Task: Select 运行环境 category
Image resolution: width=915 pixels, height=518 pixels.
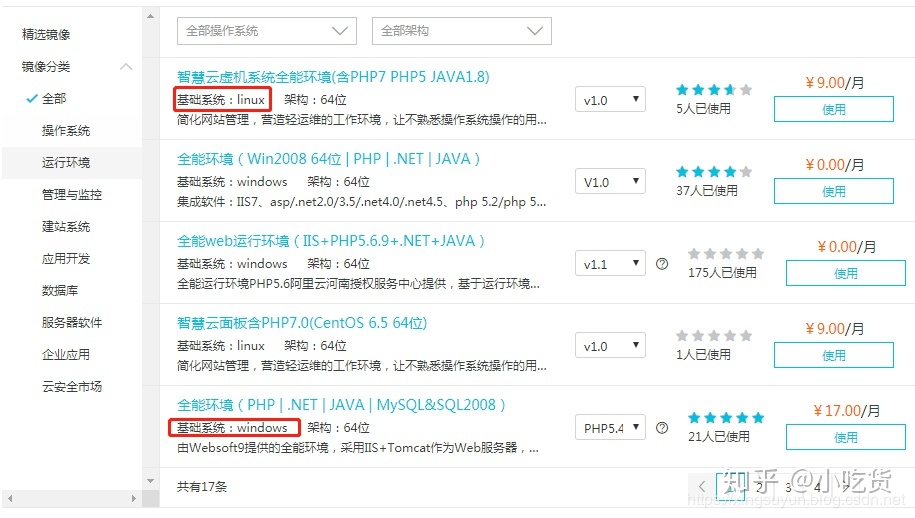Action: point(66,163)
